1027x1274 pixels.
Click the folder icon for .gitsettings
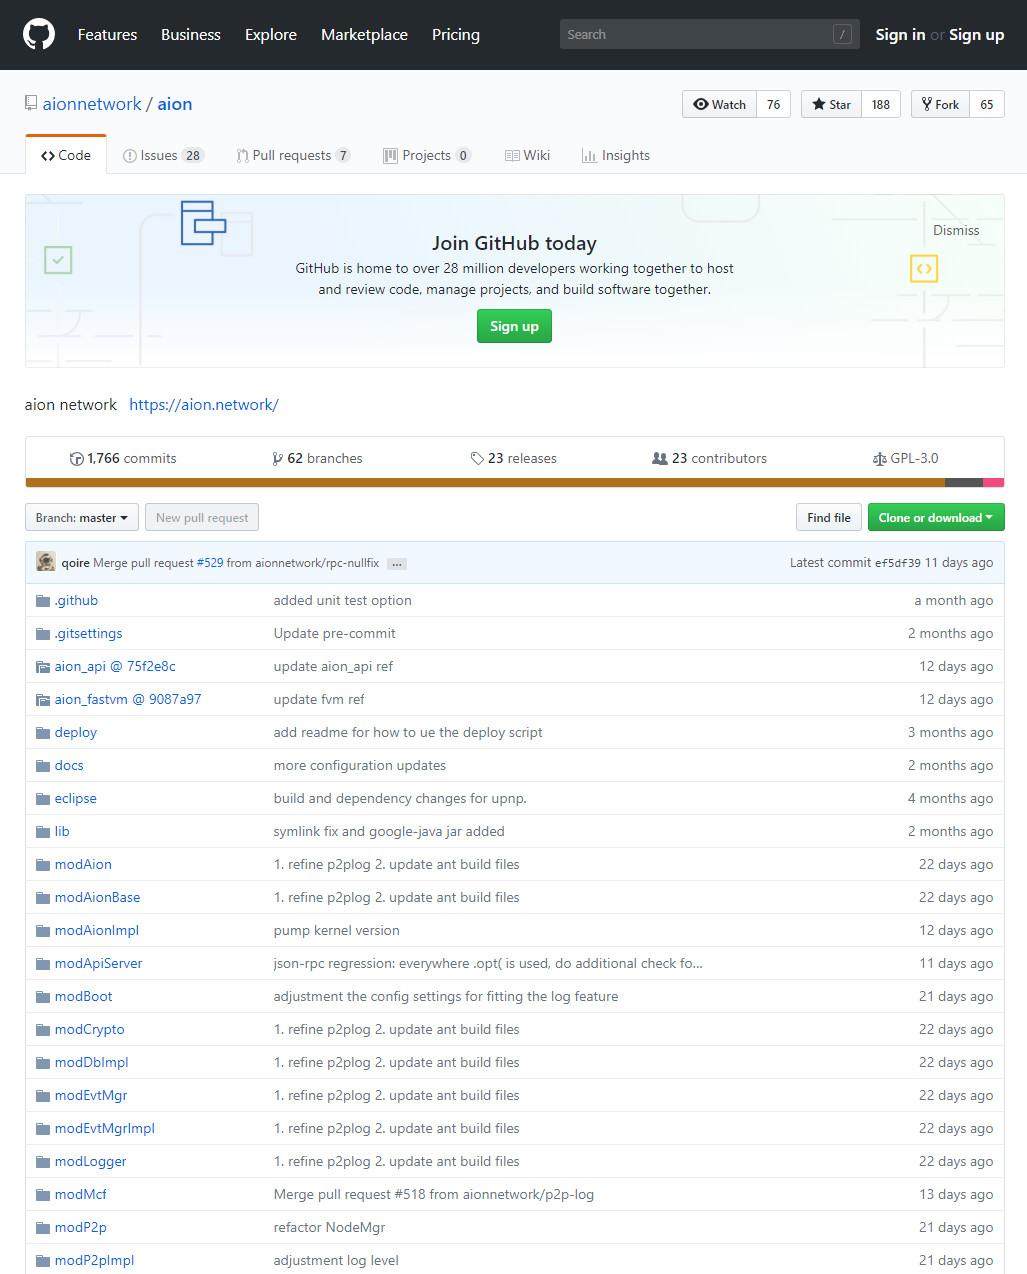click(x=43, y=634)
